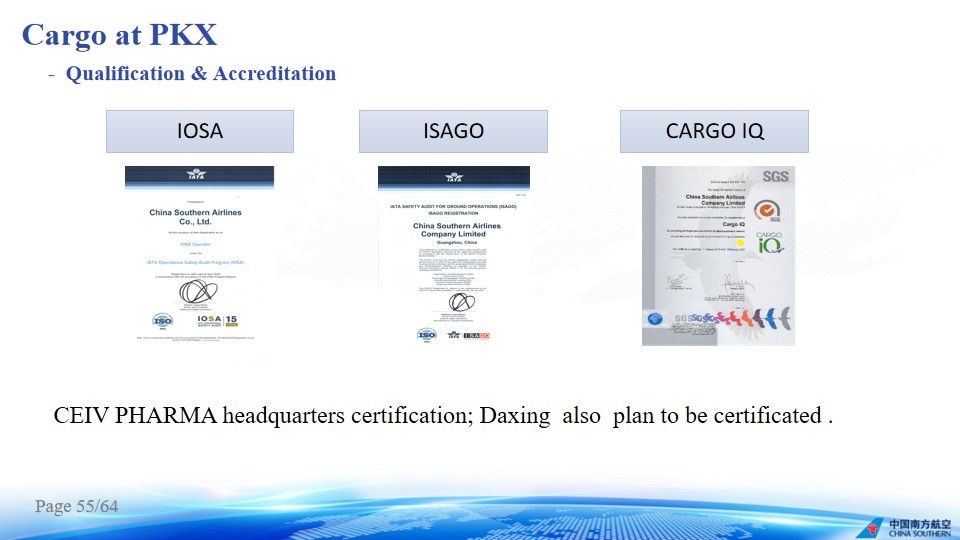Click the CARGO IQ label box

point(714,132)
